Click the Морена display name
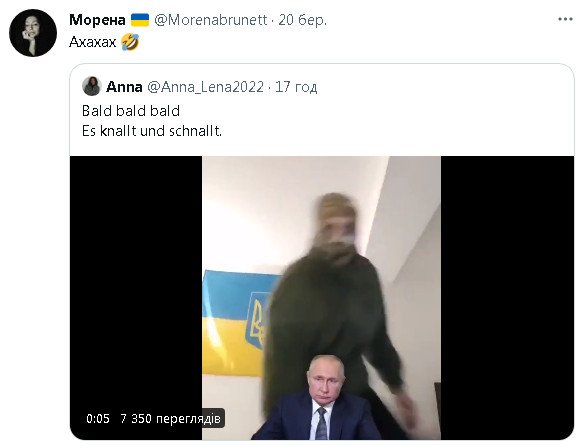The width and height of the screenshot is (578, 445). [97, 20]
